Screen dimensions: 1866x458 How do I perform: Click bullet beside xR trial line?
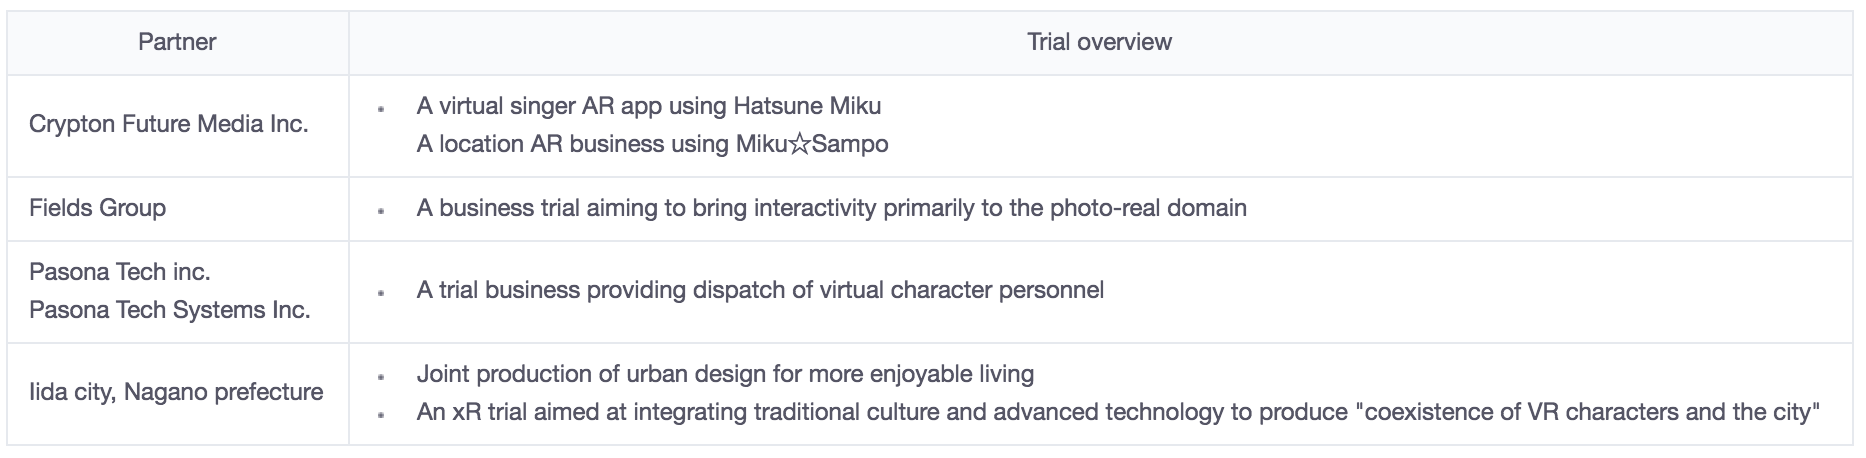[x=382, y=415]
